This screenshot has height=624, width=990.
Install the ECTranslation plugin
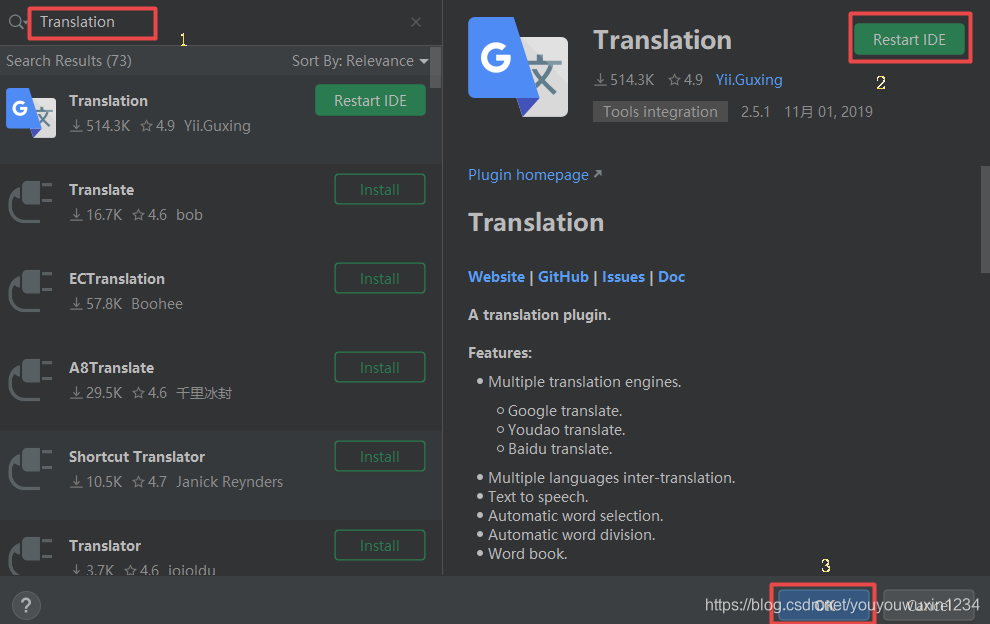coord(379,279)
